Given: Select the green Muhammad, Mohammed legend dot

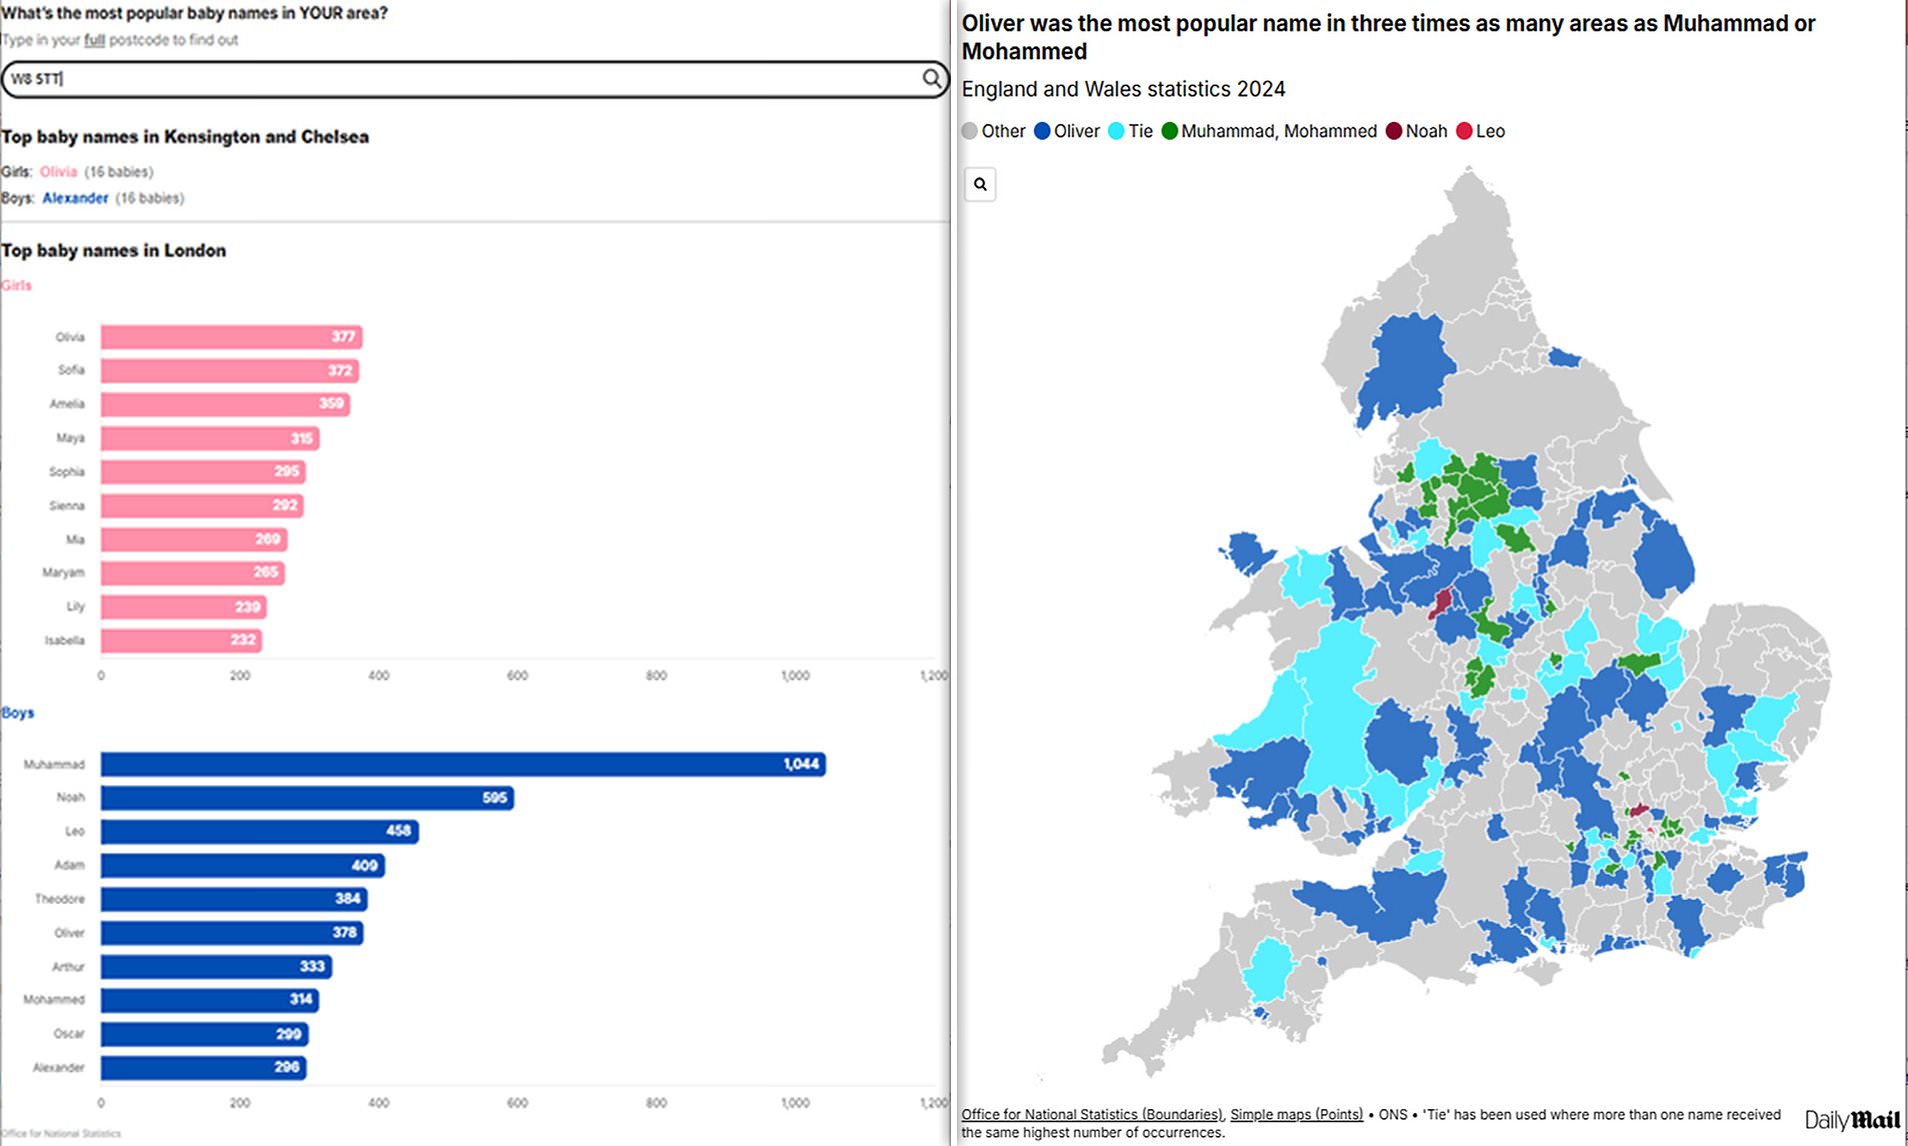Looking at the screenshot, I should tap(1170, 130).
